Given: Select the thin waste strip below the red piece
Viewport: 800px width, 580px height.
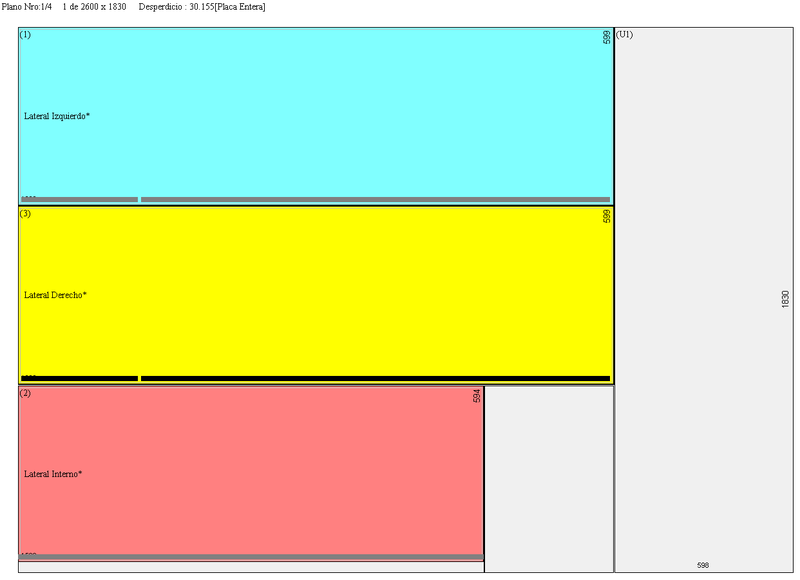Looking at the screenshot, I should 251,567.
